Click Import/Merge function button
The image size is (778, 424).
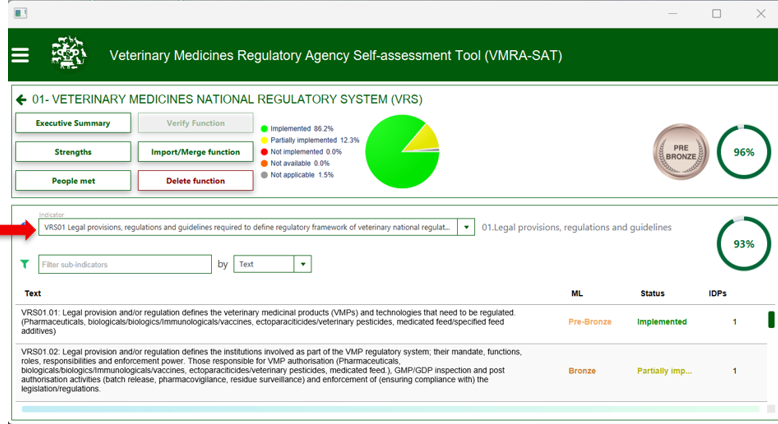(195, 152)
